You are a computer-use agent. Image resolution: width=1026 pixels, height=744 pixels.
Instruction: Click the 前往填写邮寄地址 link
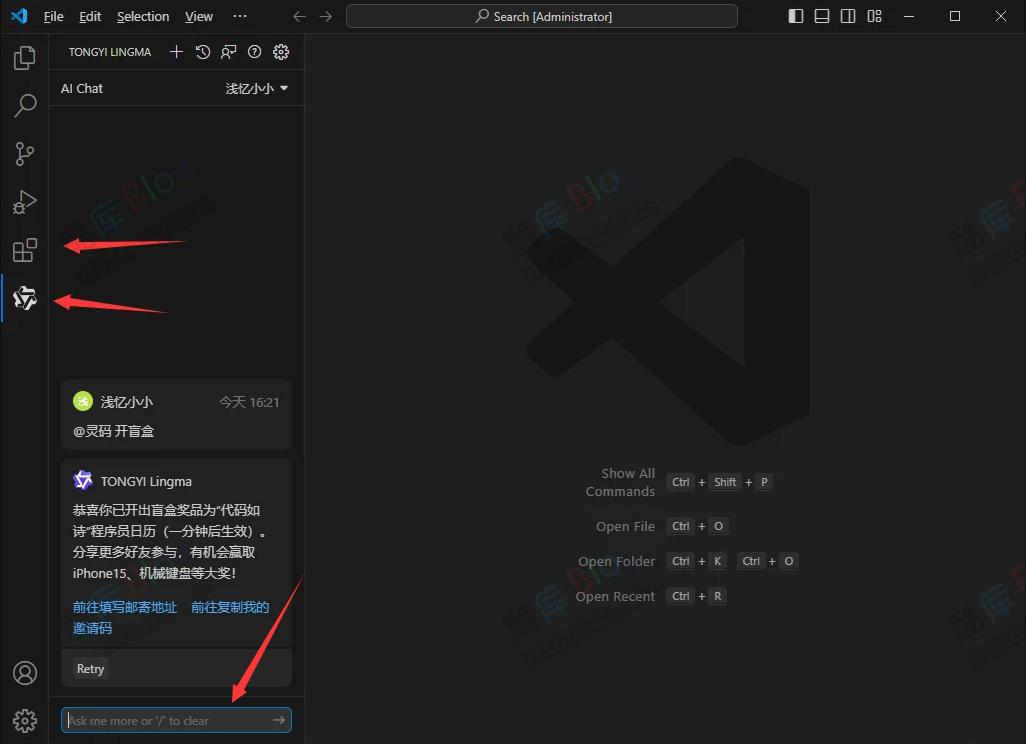(125, 607)
